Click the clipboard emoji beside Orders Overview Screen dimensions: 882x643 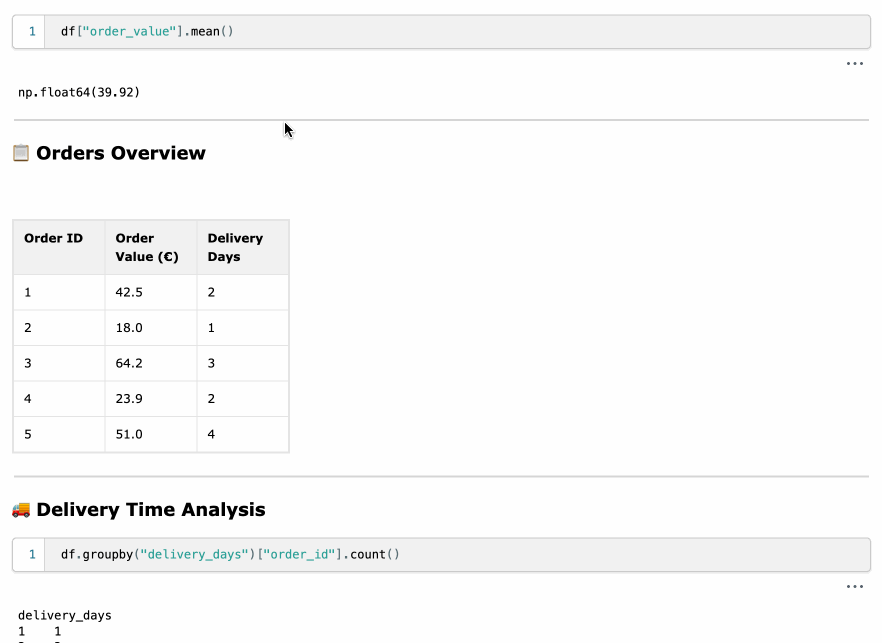tap(21, 153)
